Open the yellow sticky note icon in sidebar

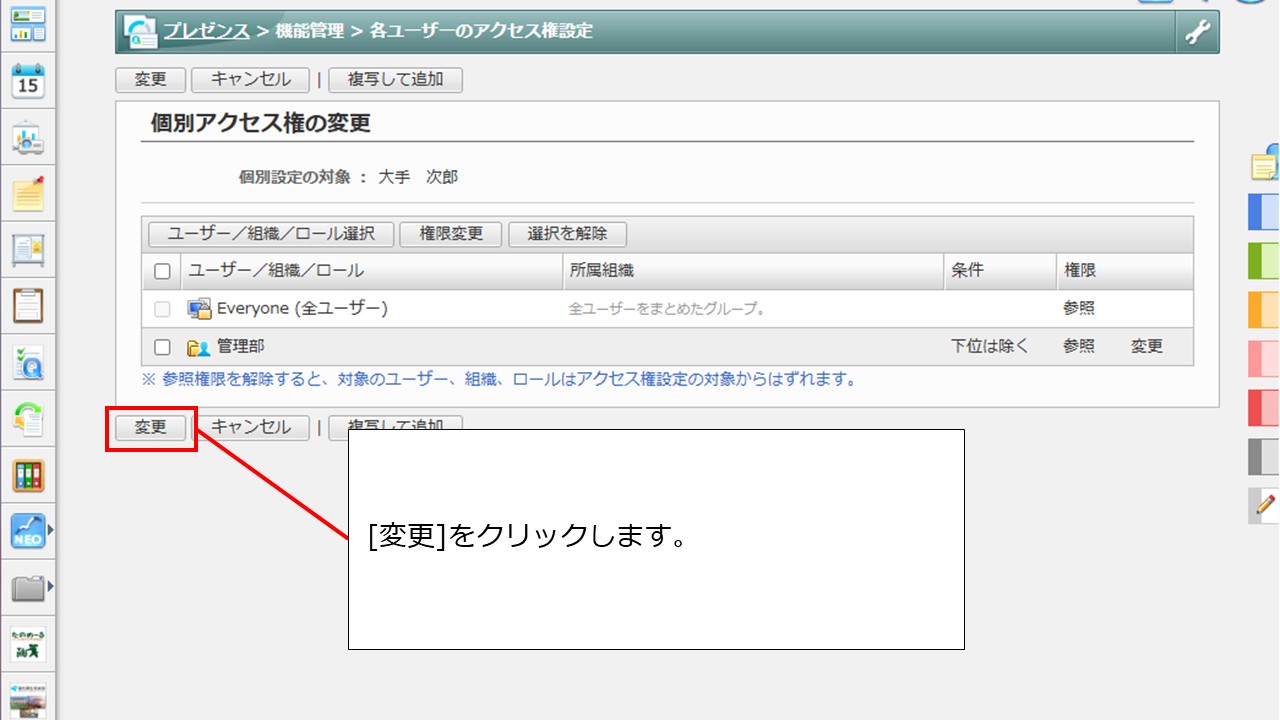click(28, 194)
